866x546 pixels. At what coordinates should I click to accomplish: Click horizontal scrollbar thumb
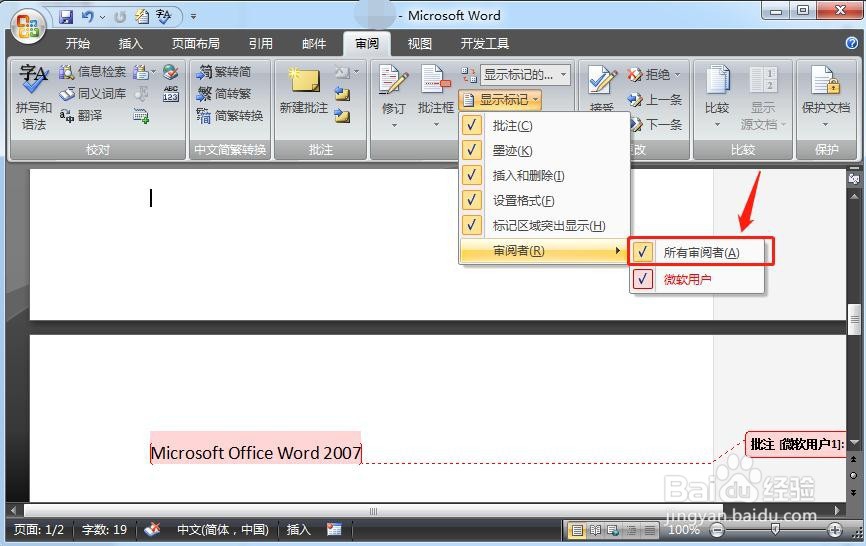coord(373,511)
